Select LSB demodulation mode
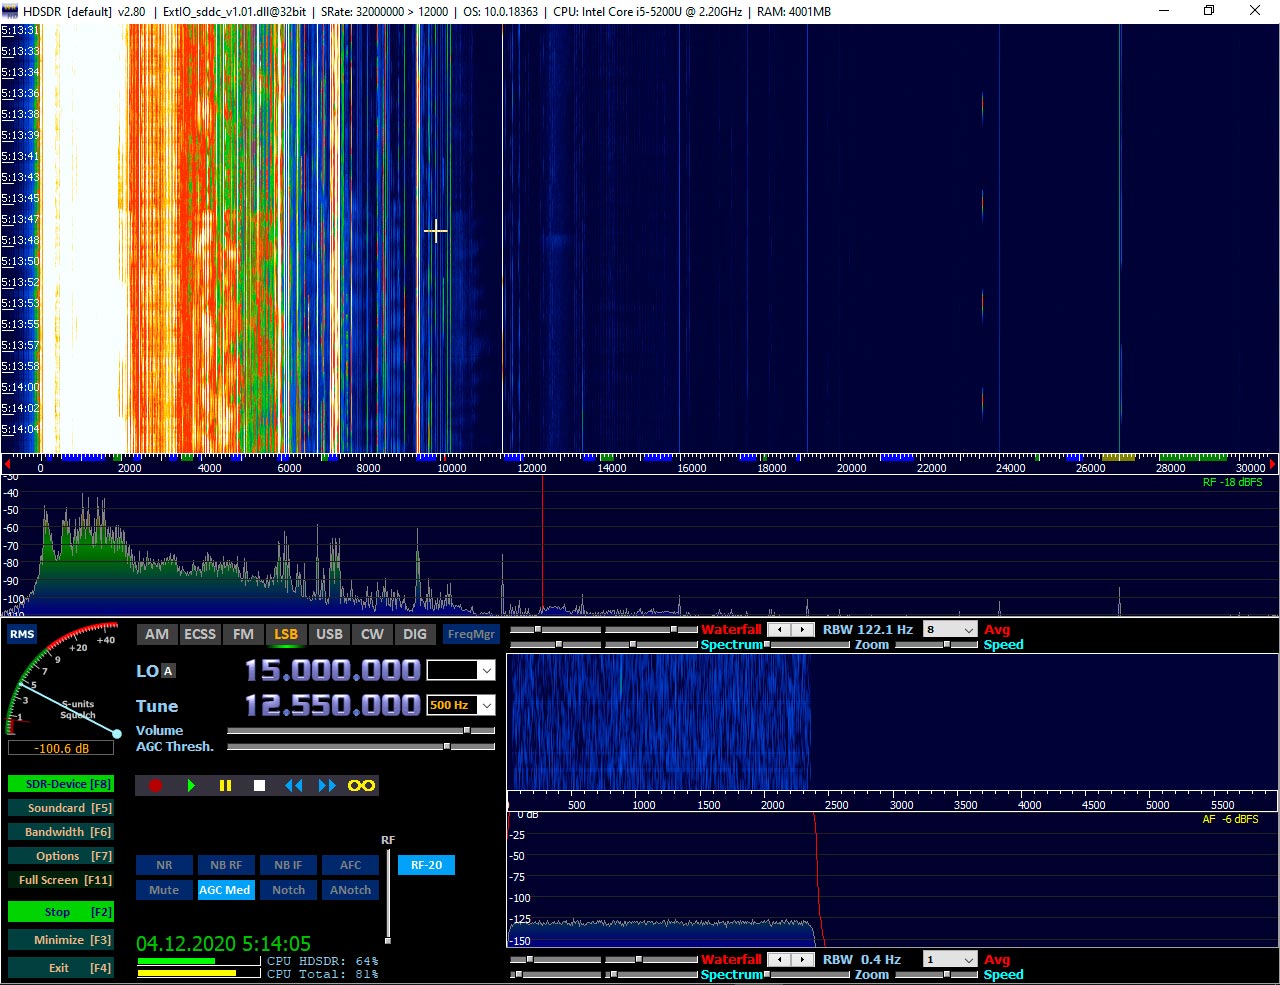 [286, 634]
